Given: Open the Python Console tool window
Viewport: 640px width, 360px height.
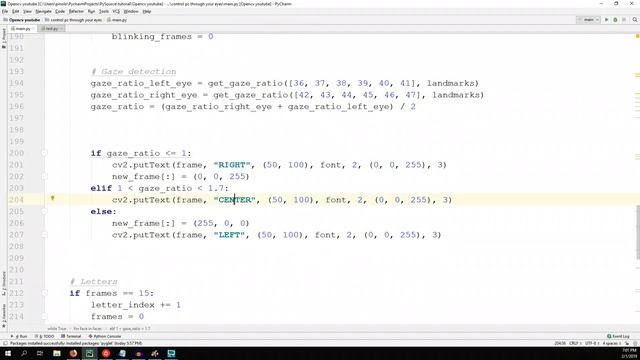Looking at the screenshot, I should (105, 336).
